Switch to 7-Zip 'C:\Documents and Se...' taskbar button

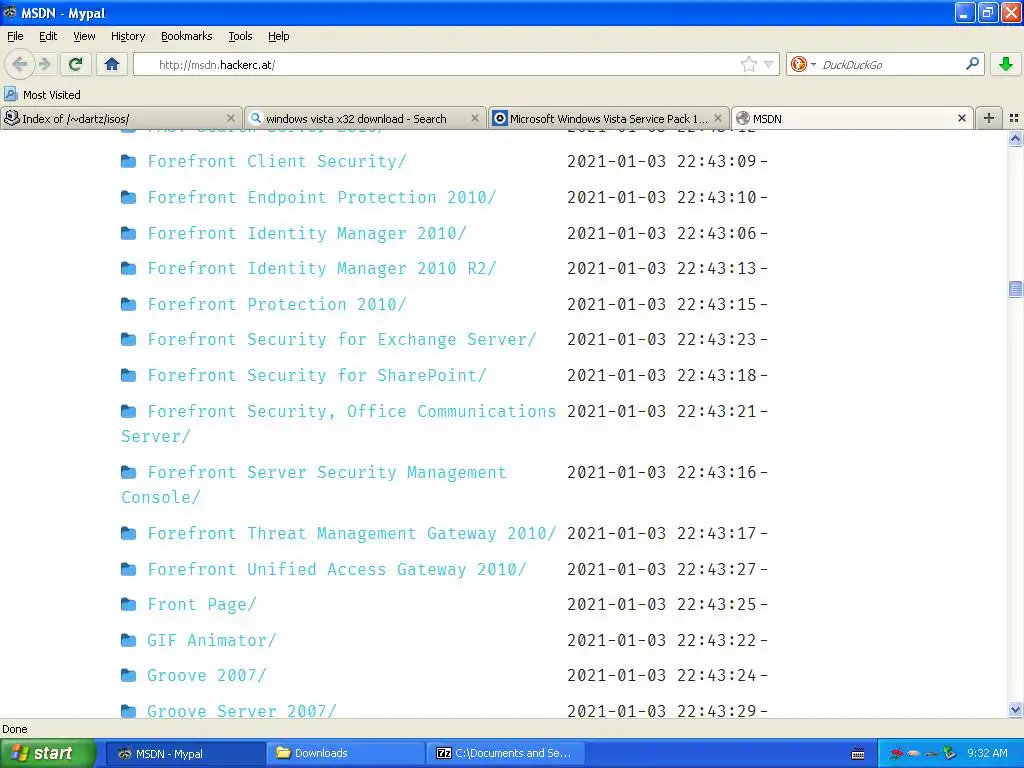tap(505, 754)
